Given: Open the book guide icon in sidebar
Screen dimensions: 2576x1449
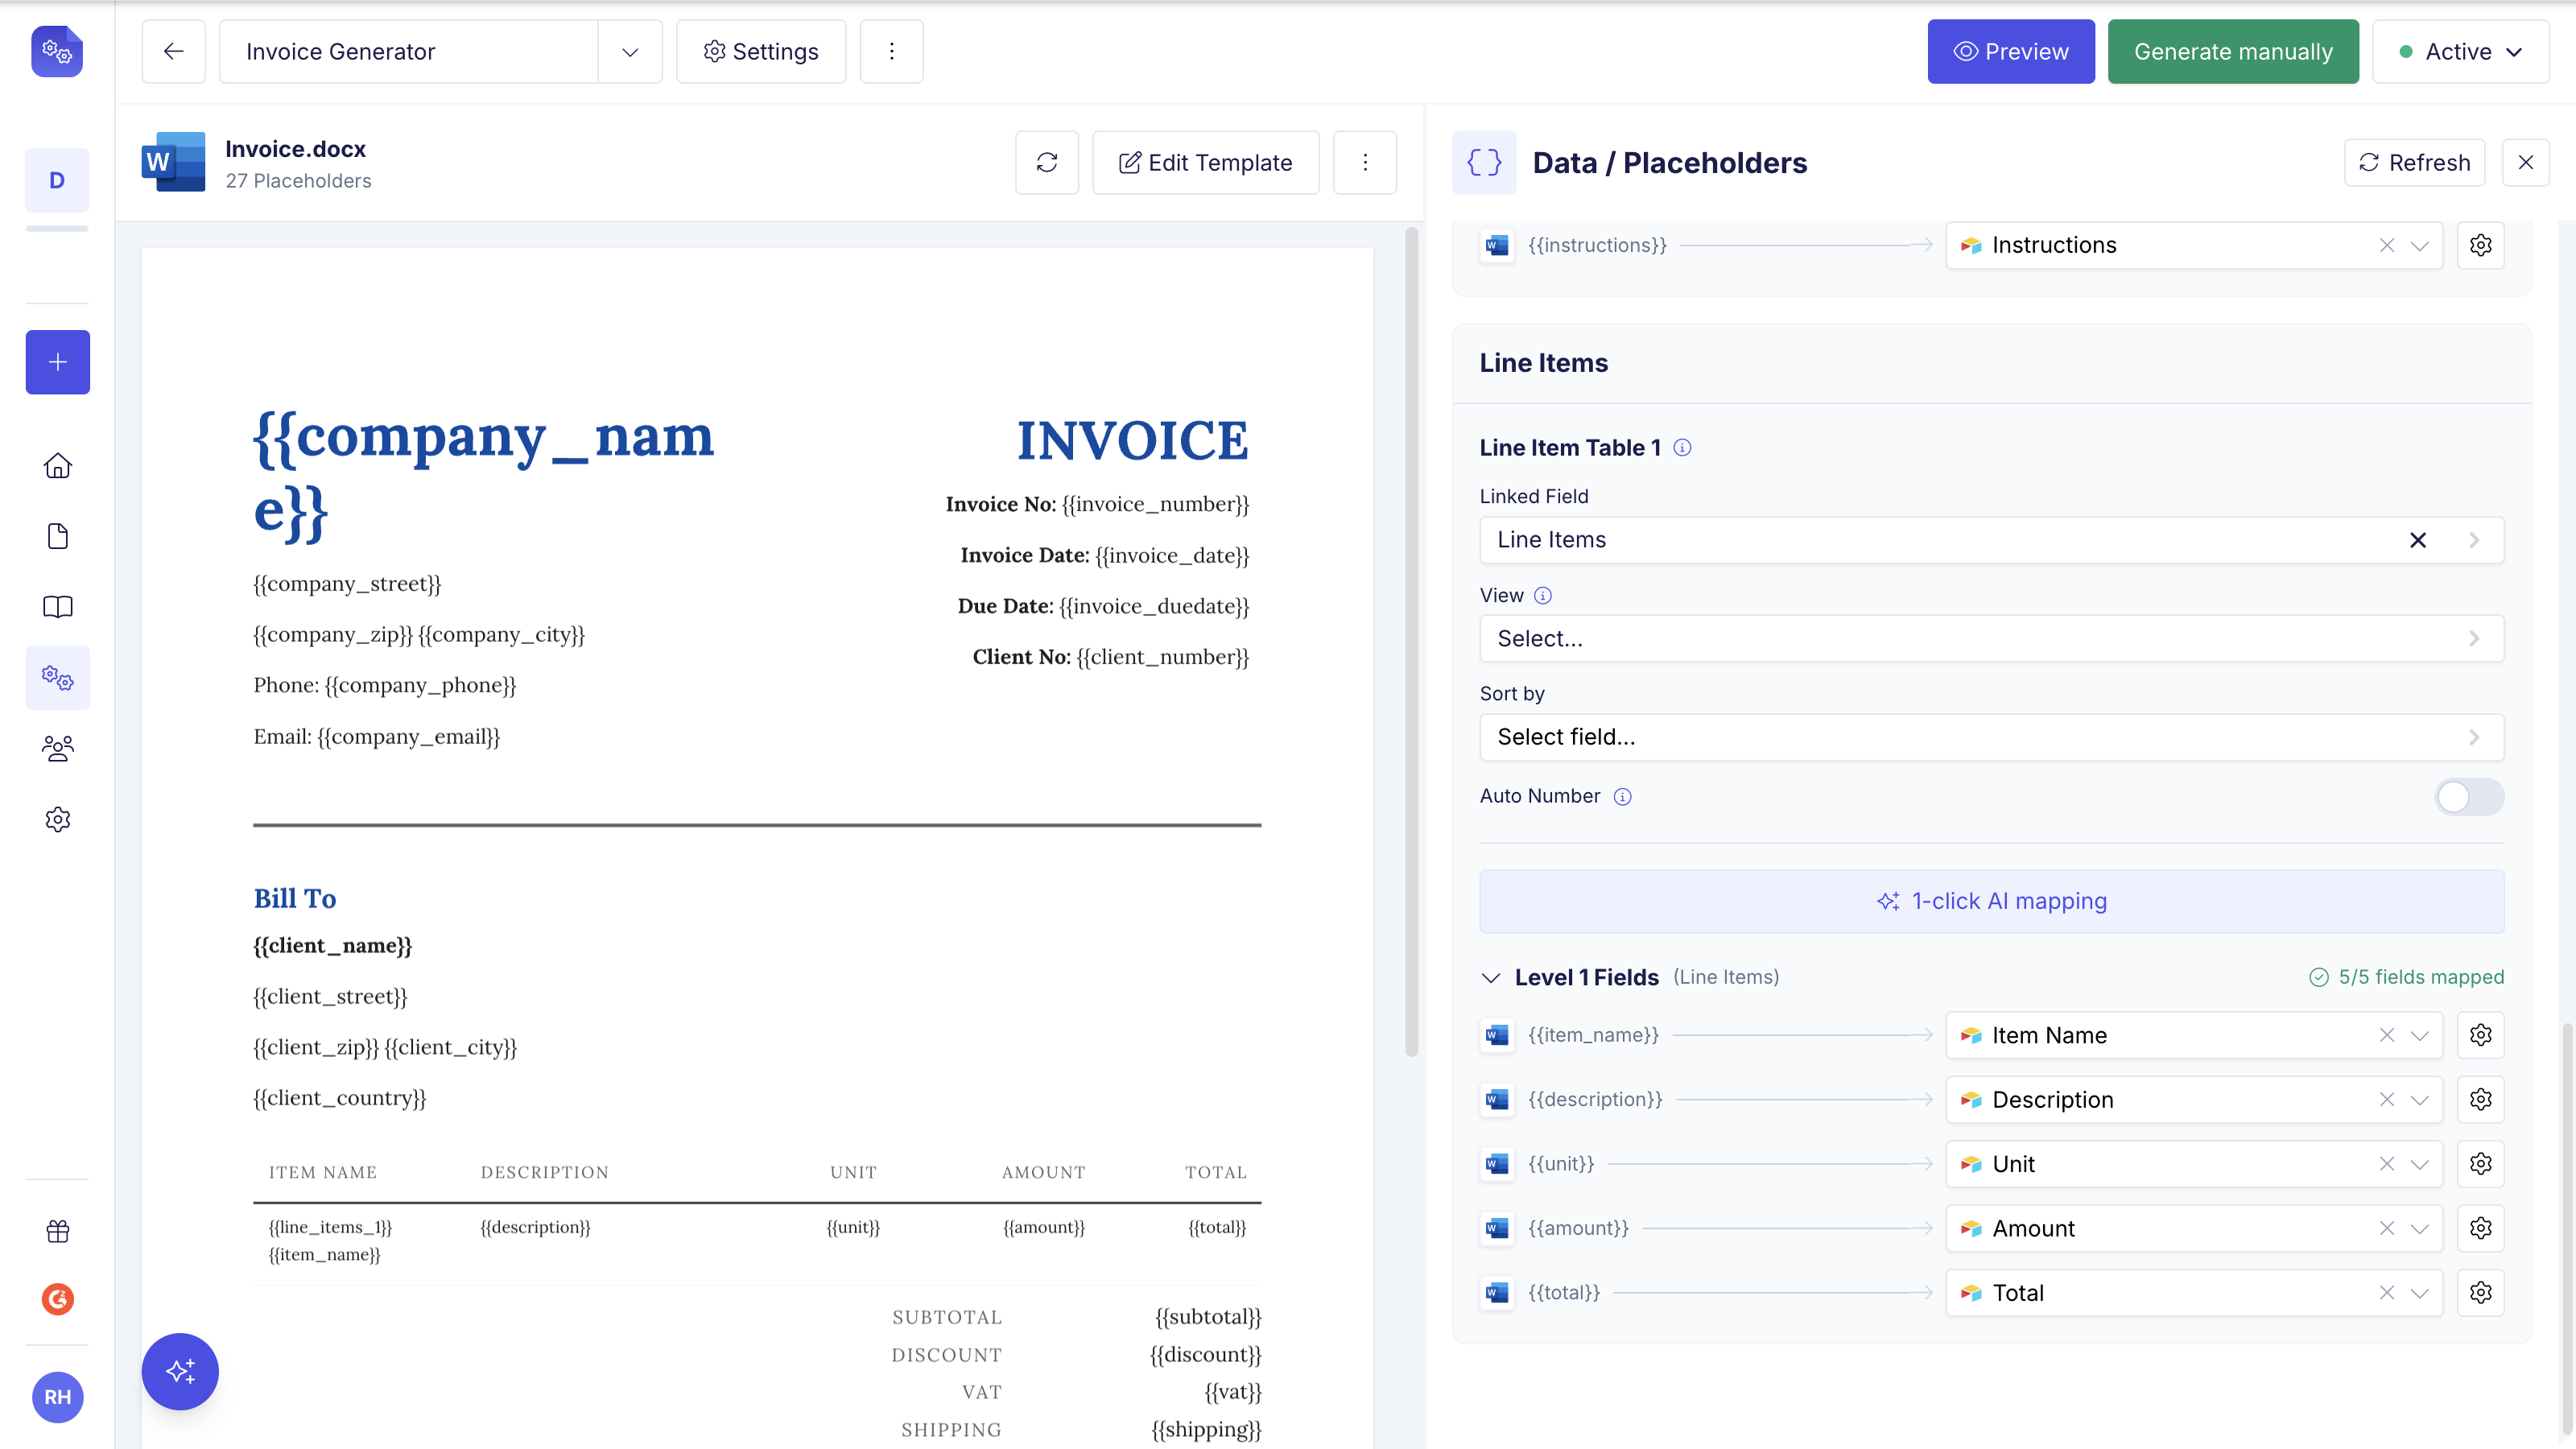Looking at the screenshot, I should click(57, 607).
